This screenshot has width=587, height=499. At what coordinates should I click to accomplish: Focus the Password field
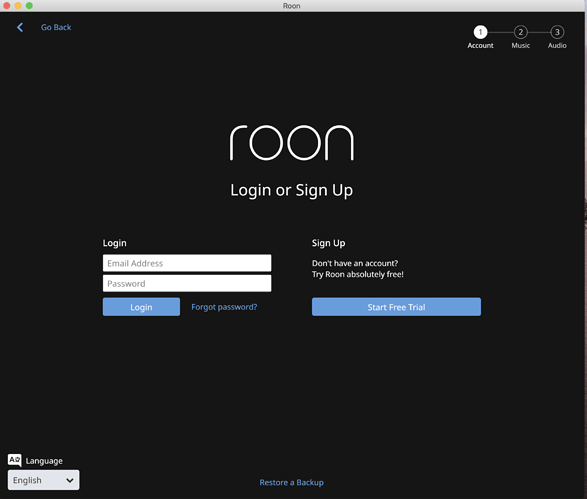pos(187,283)
